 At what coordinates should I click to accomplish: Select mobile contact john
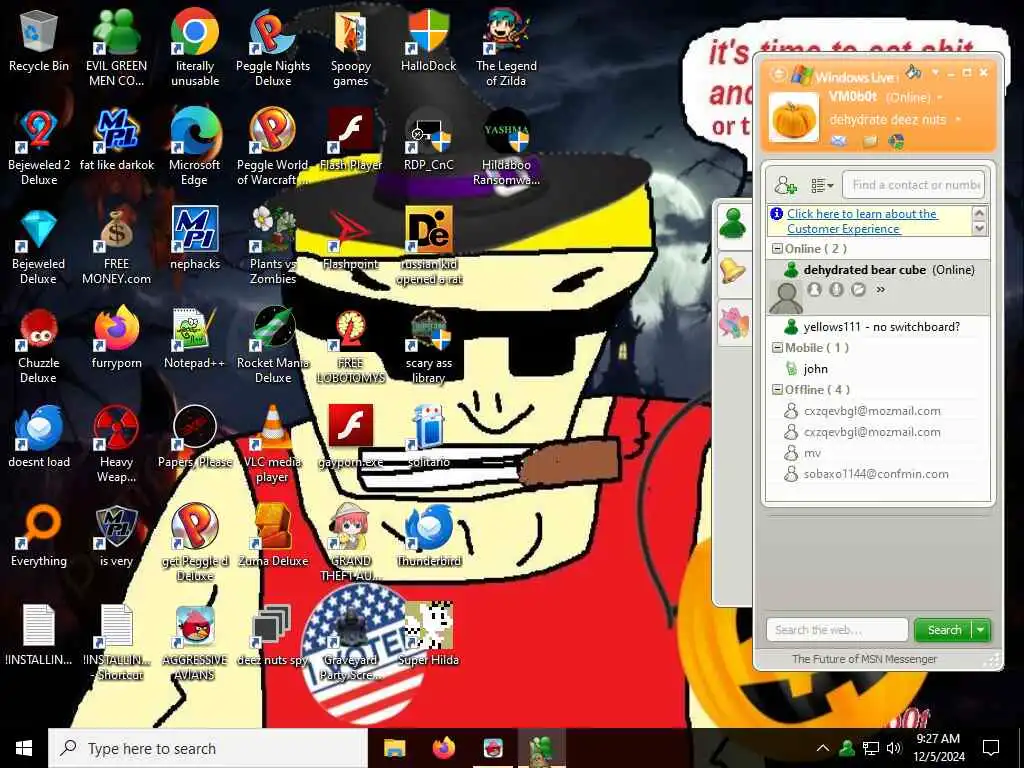tap(815, 369)
